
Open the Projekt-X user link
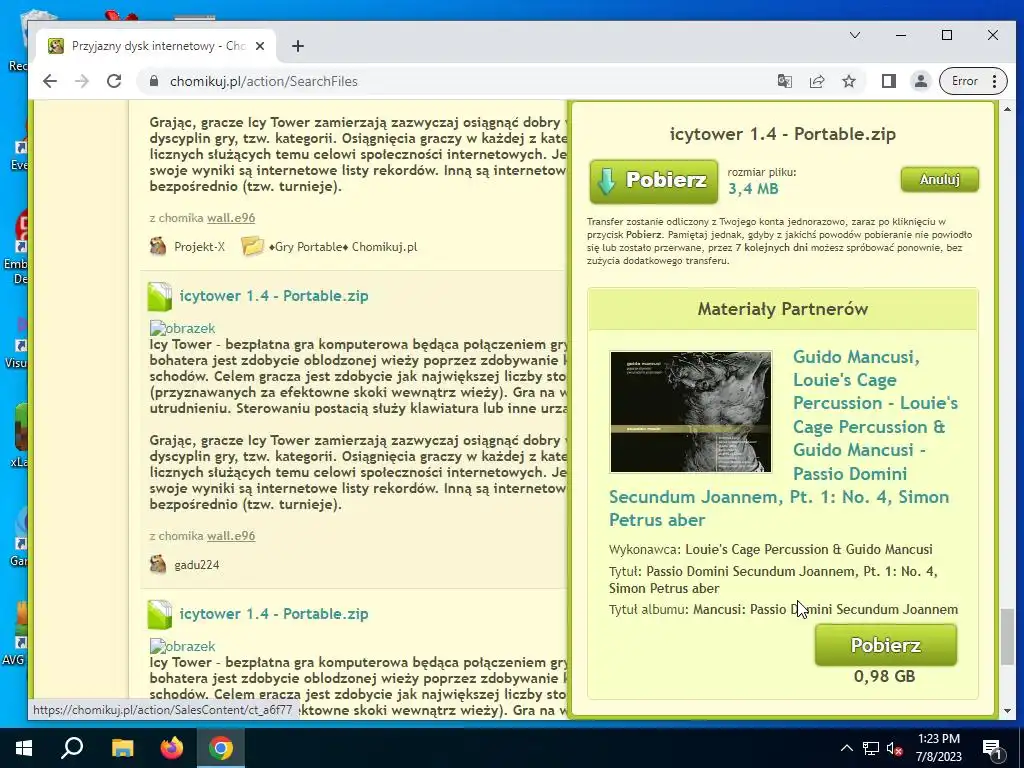(199, 247)
